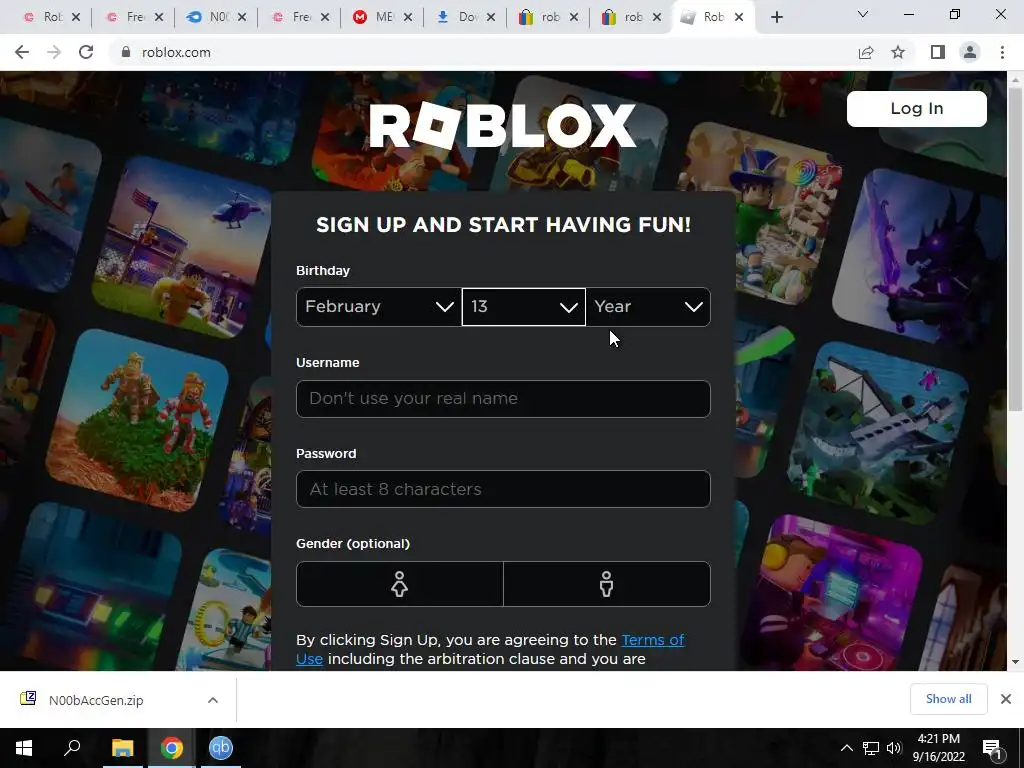The width and height of the screenshot is (1024, 768).
Task: Close the active Roblox tab
Action: tap(739, 17)
